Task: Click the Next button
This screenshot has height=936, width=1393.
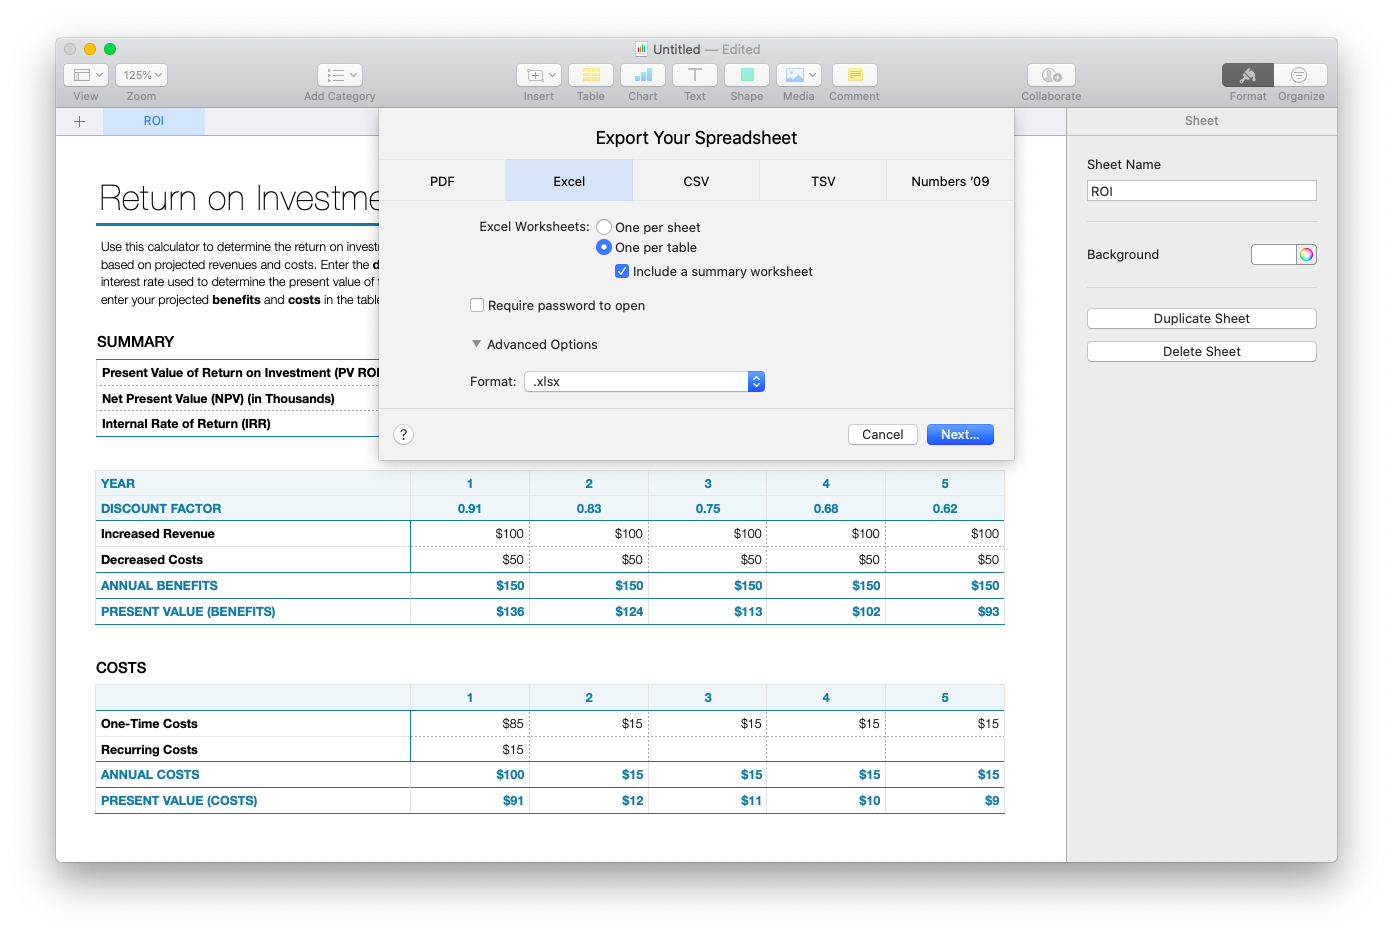Action: [x=959, y=434]
